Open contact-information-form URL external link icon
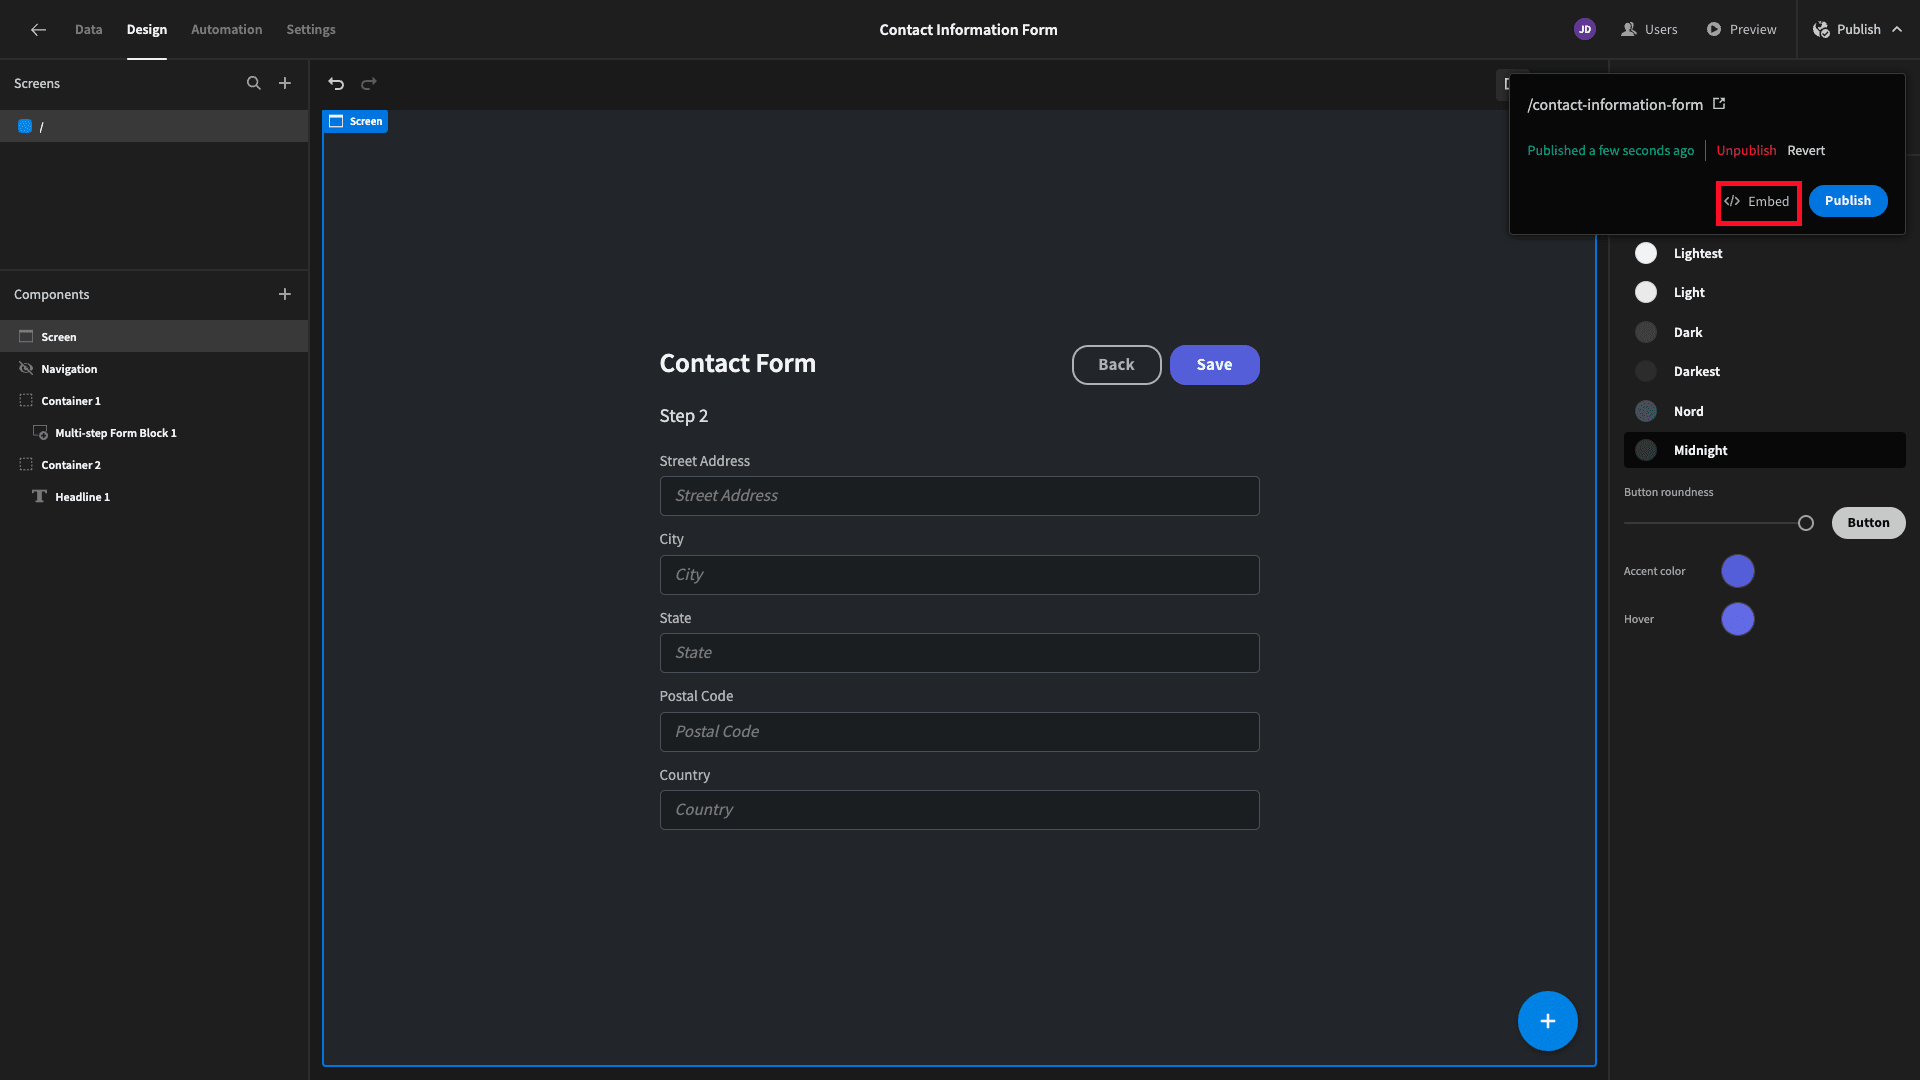 [x=1719, y=104]
